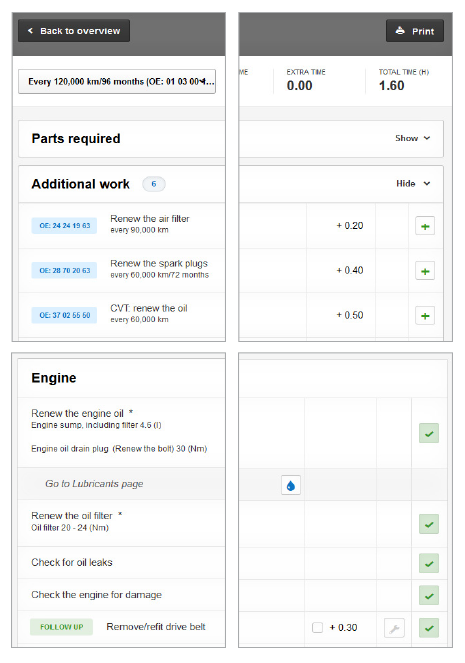Toggle Remove/refit drive belt green checkmark

point(429,628)
